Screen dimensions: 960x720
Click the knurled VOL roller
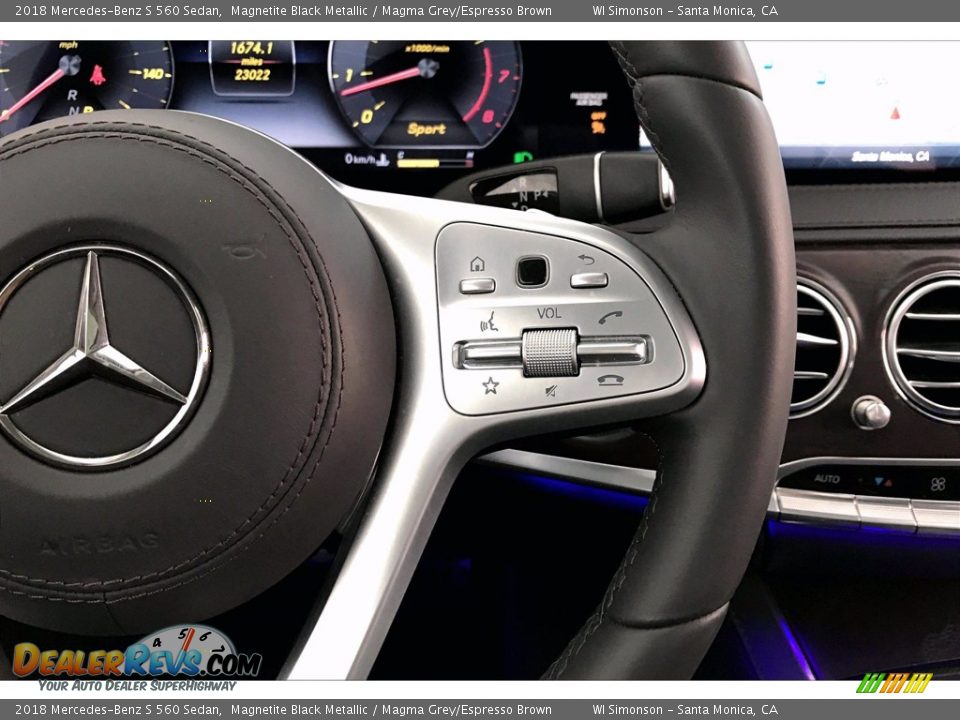[x=550, y=352]
